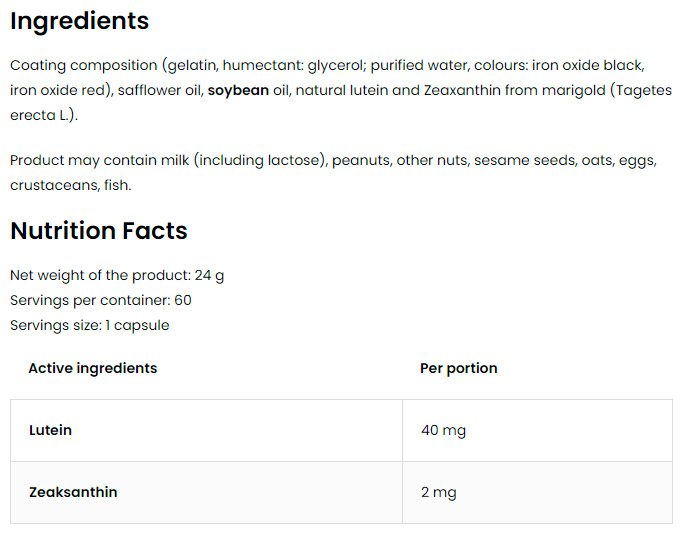Select the Lutein row label

(x=50, y=430)
